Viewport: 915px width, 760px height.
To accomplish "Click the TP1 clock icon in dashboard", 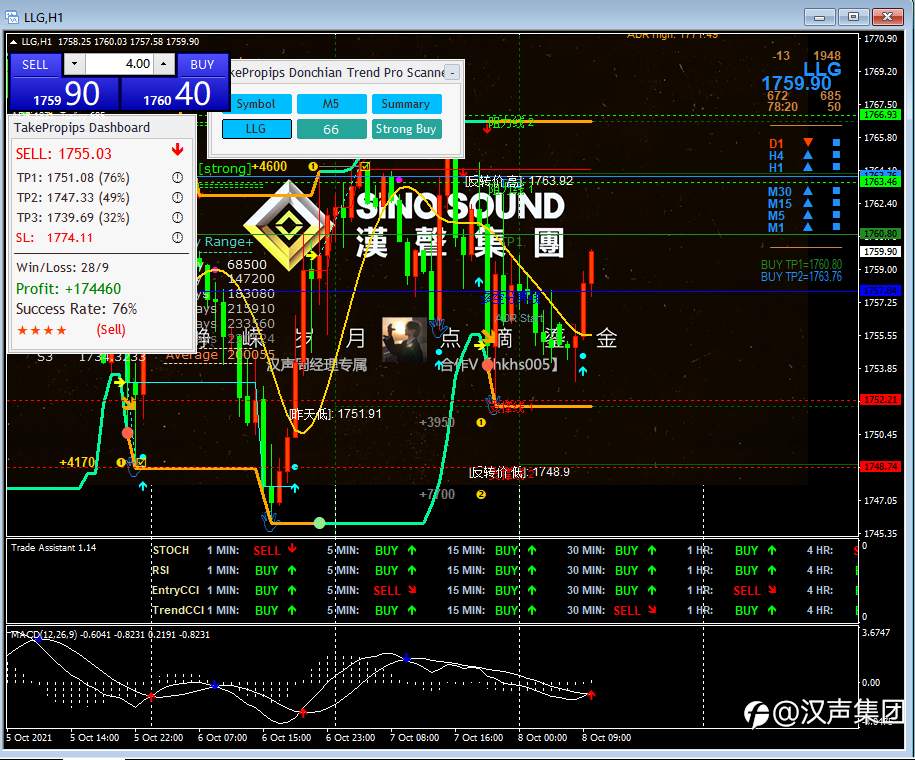I will pyautogui.click(x=177, y=177).
